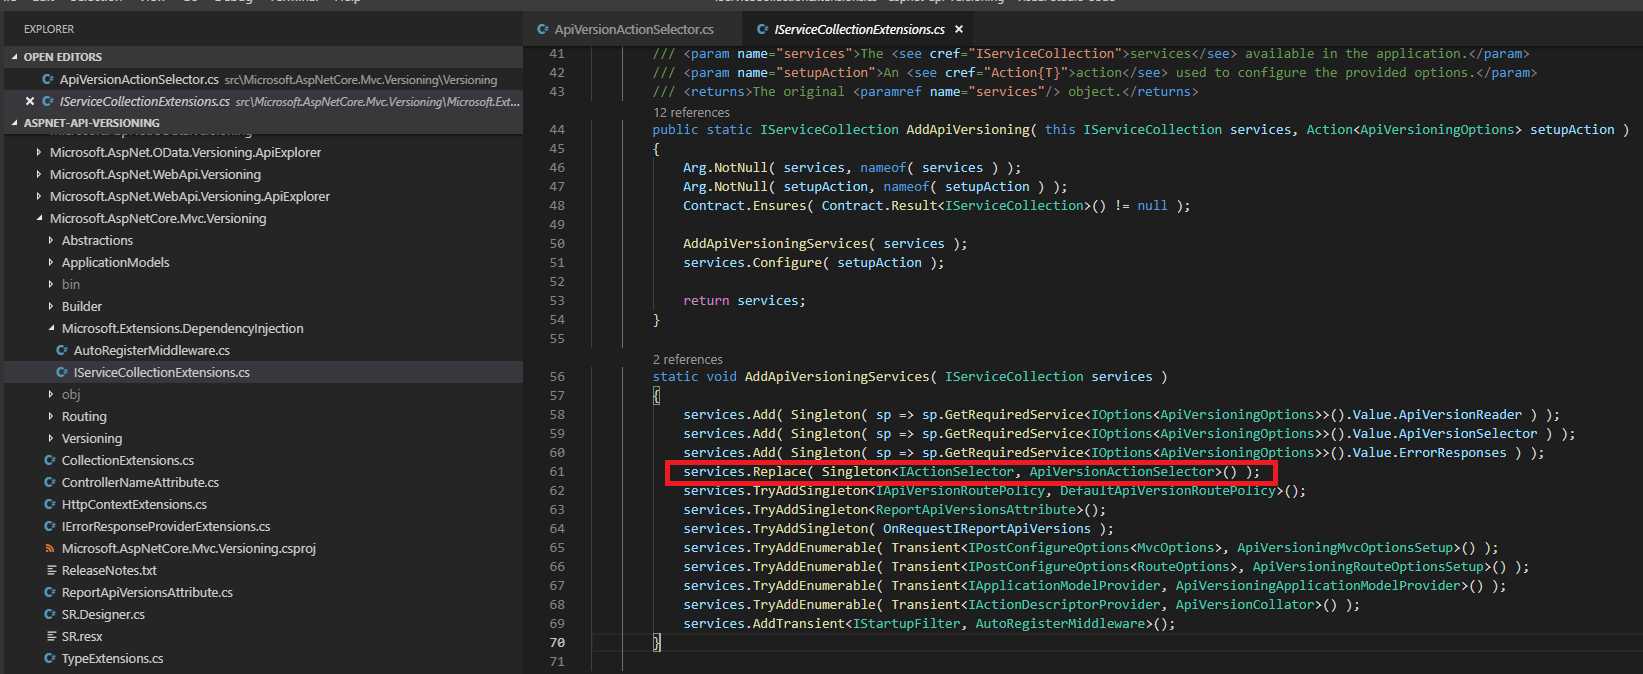Open CollectionExtensions.cs file

coord(128,460)
